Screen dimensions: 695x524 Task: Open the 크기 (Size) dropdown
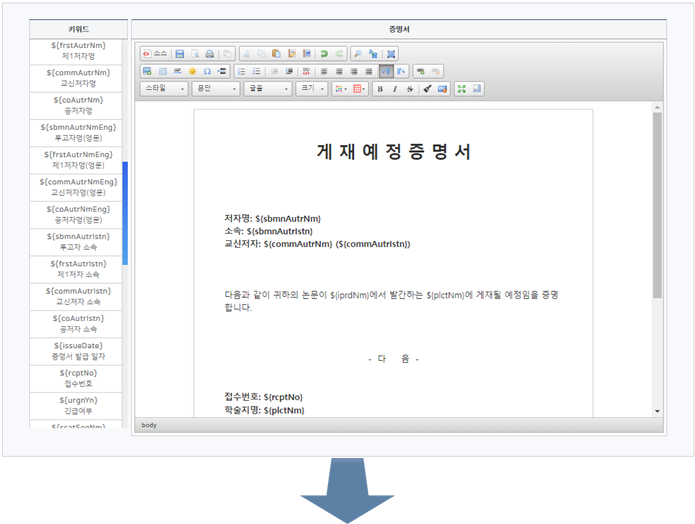click(x=312, y=89)
